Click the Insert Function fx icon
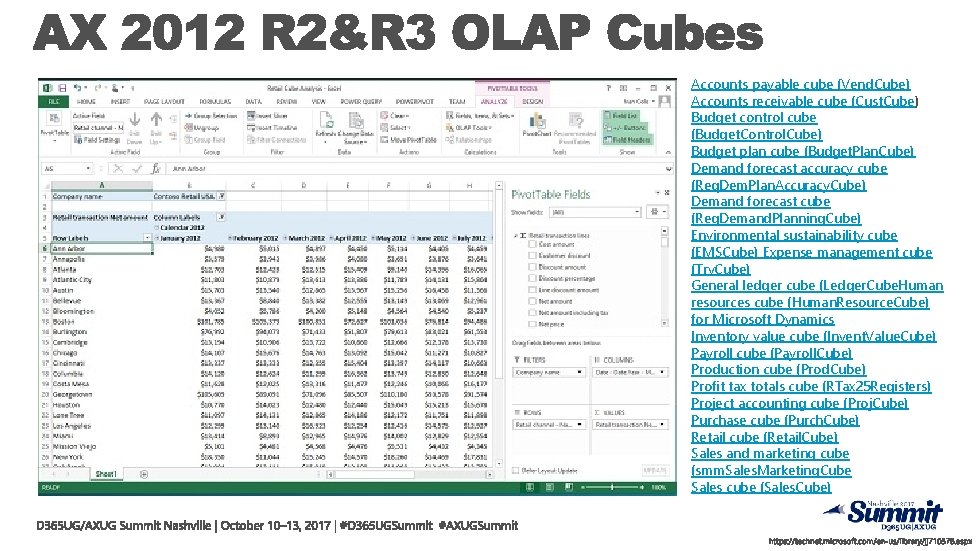The image size is (979, 551). [156, 168]
